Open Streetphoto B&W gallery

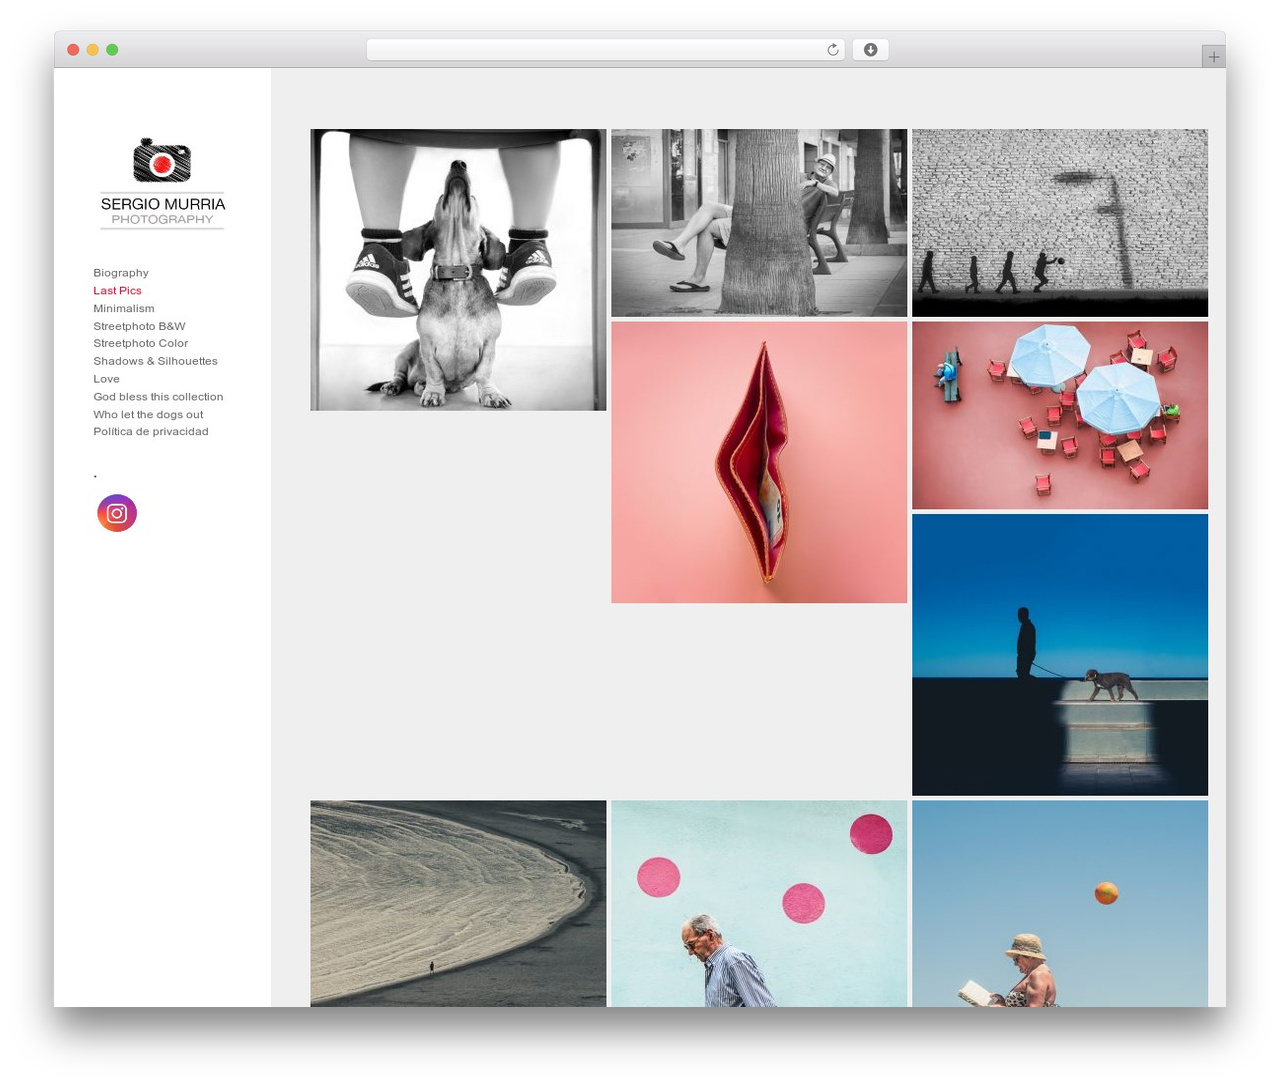139,326
